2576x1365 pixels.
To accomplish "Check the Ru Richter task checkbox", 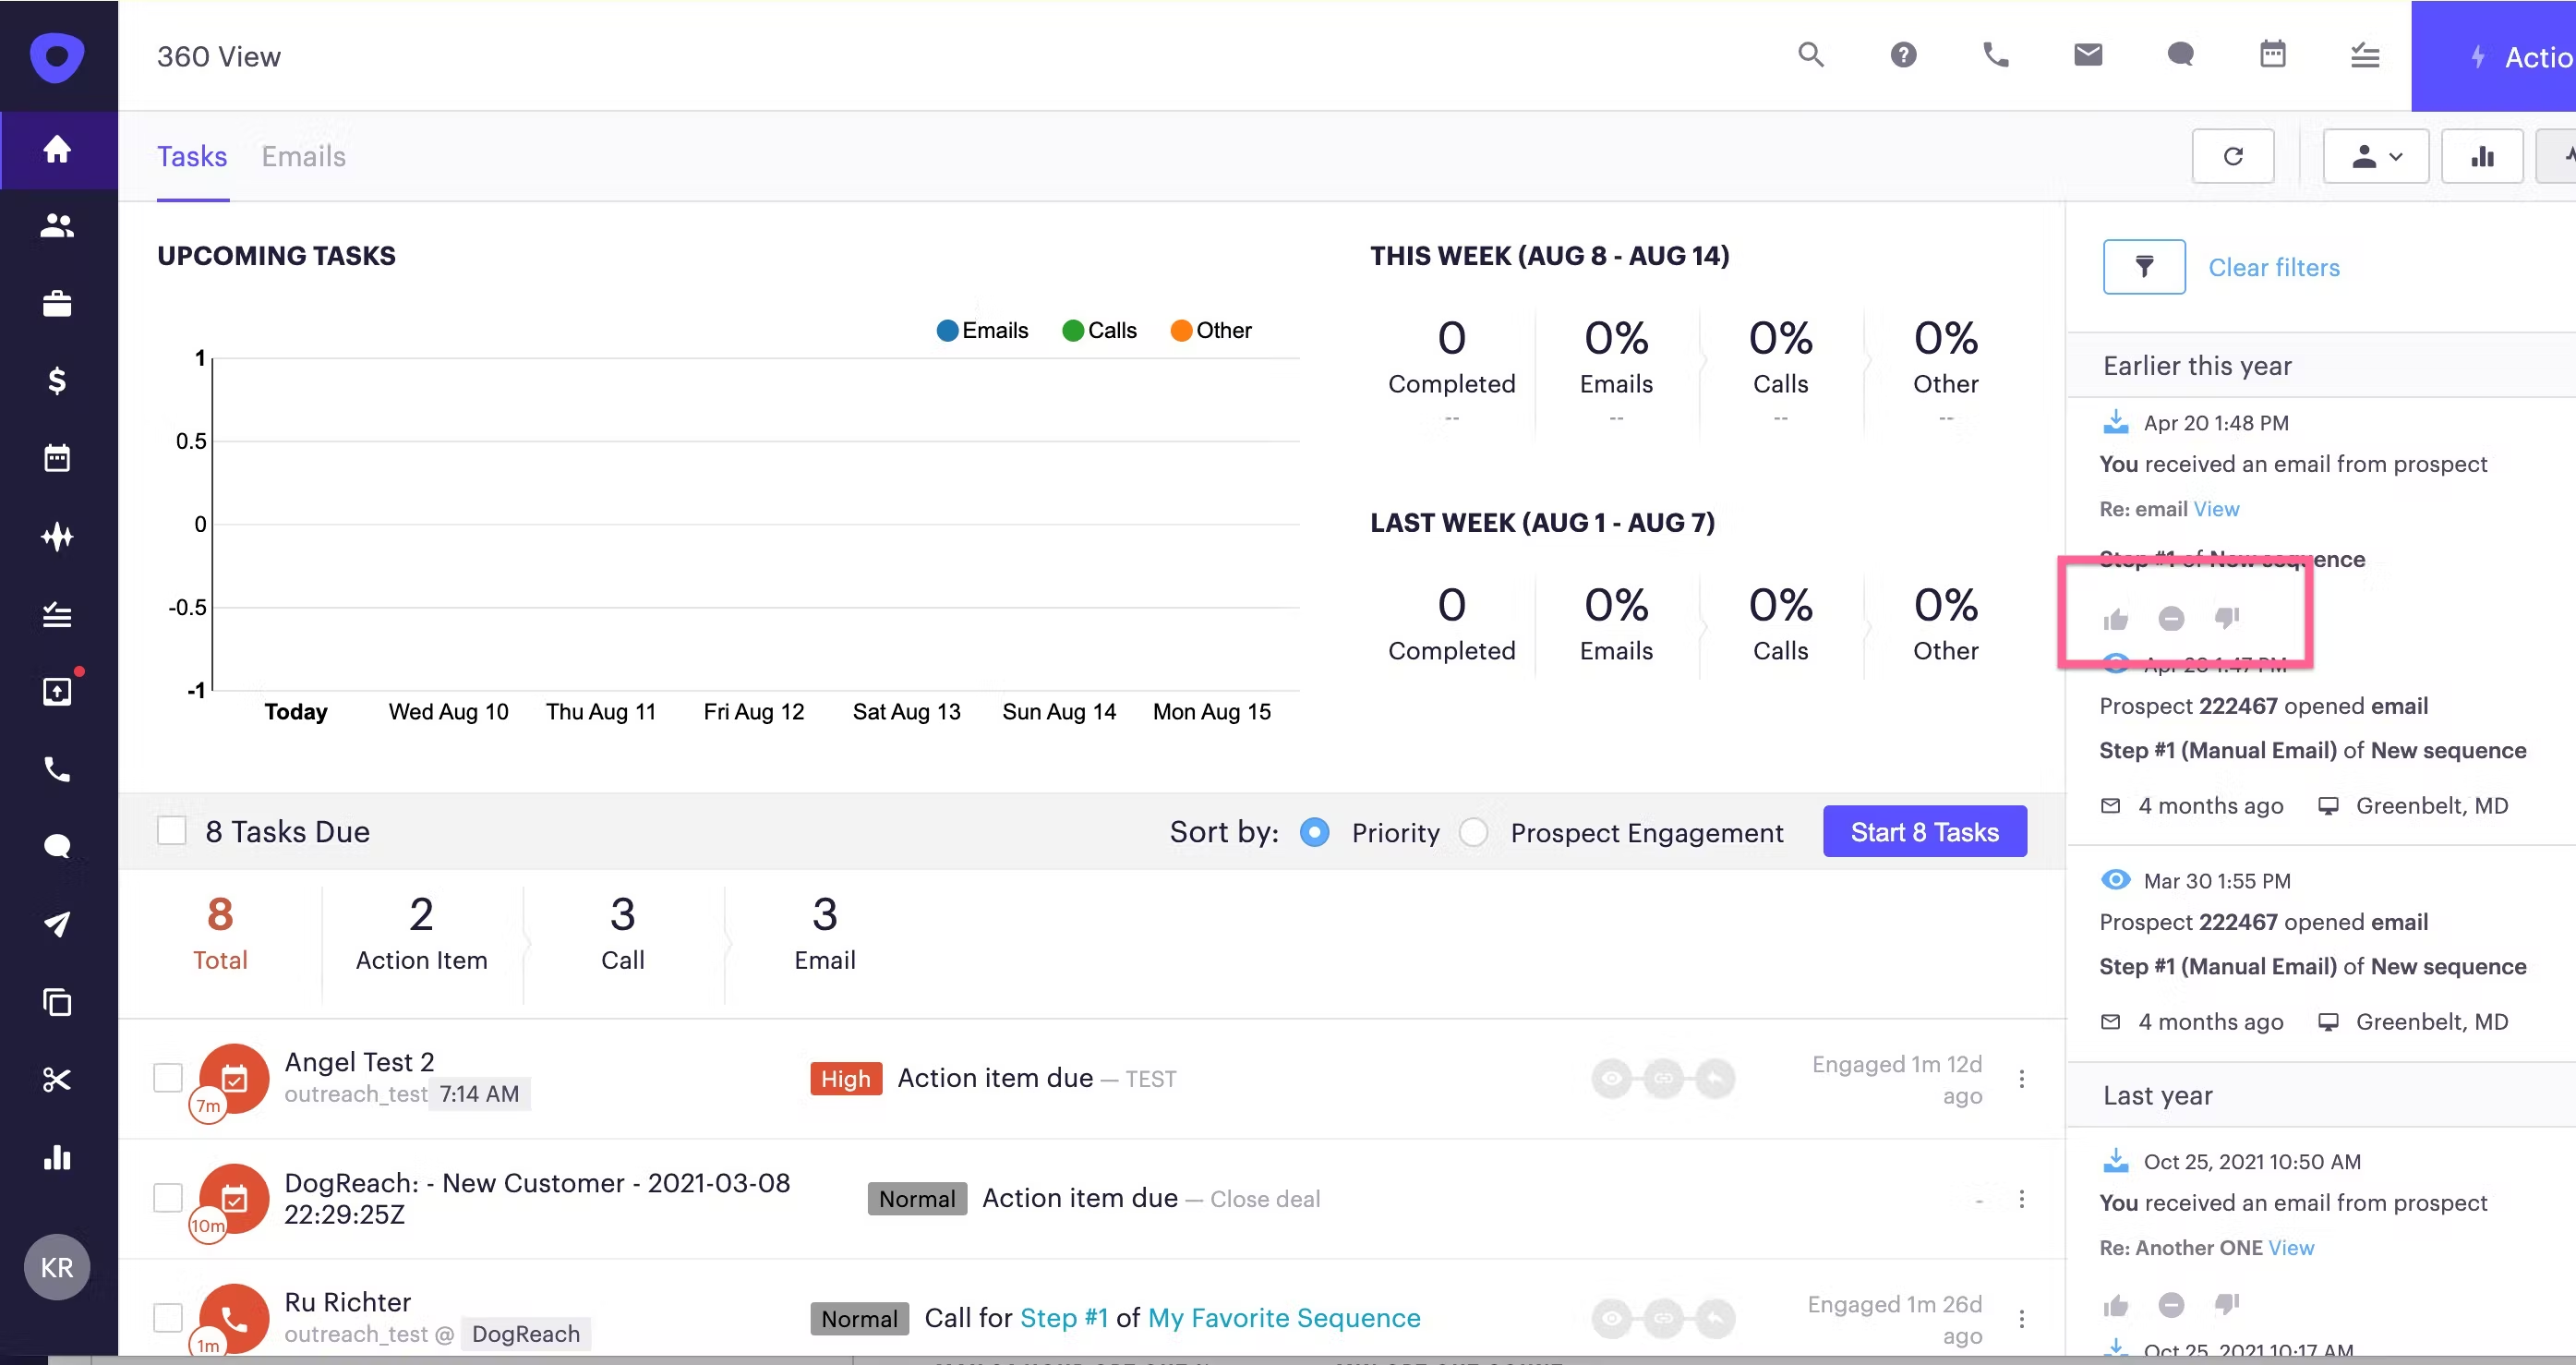I will tap(168, 1318).
